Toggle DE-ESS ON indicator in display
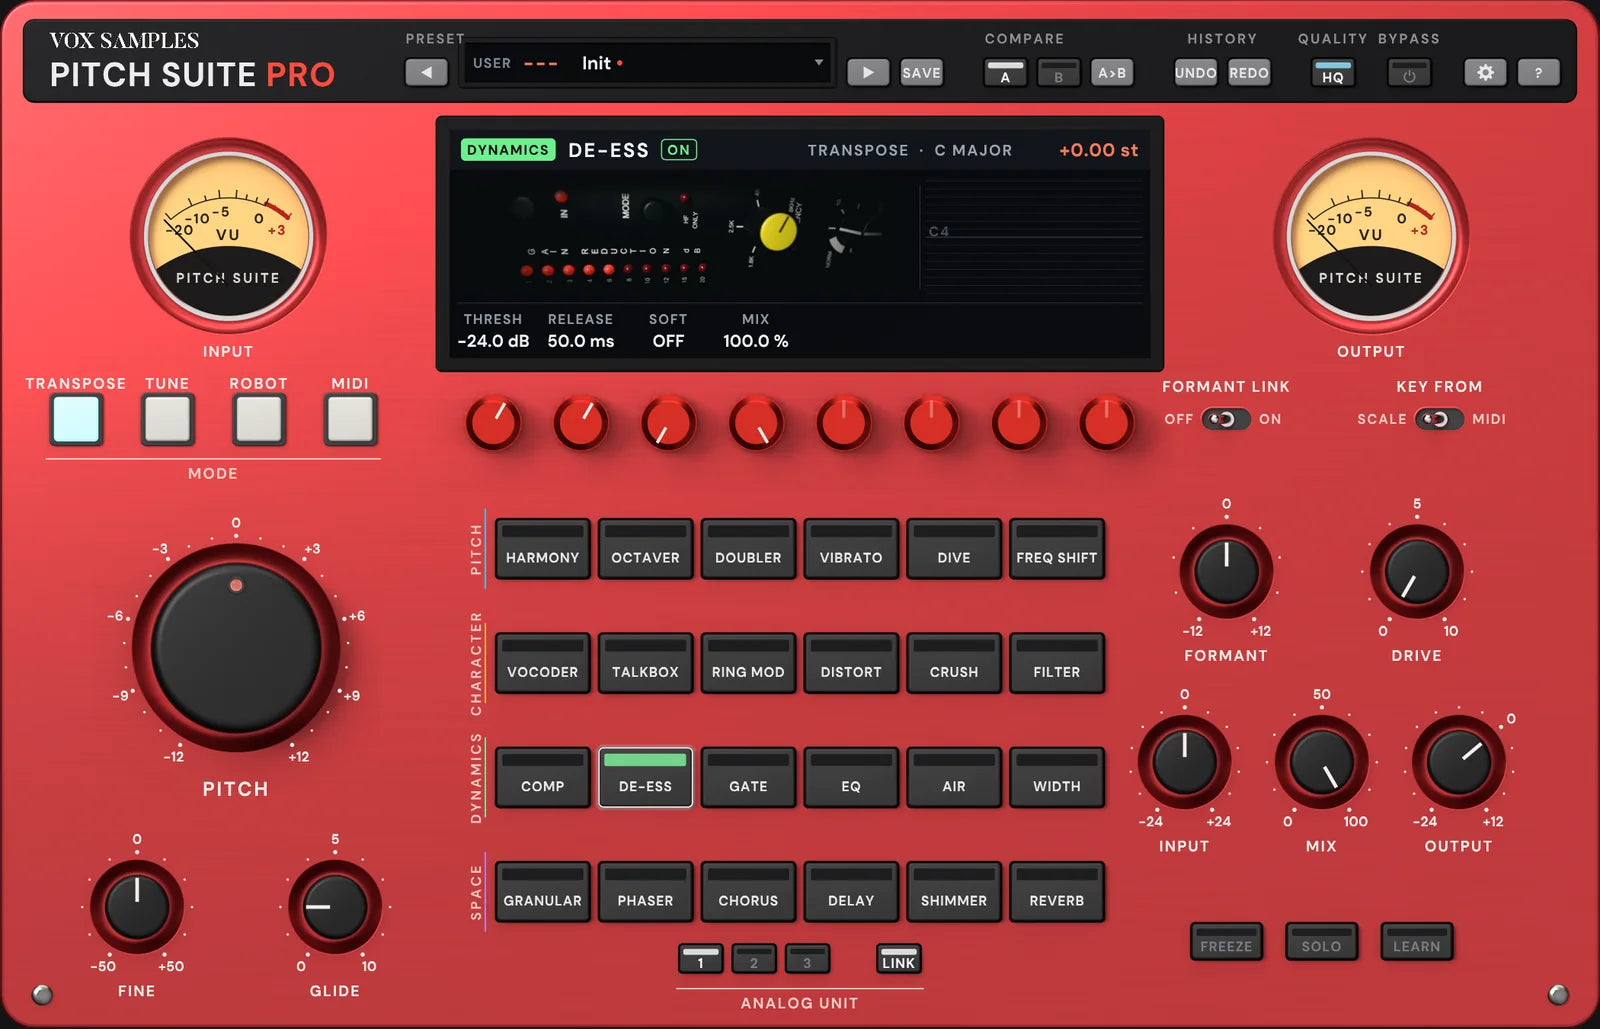1600x1029 pixels. click(x=679, y=150)
